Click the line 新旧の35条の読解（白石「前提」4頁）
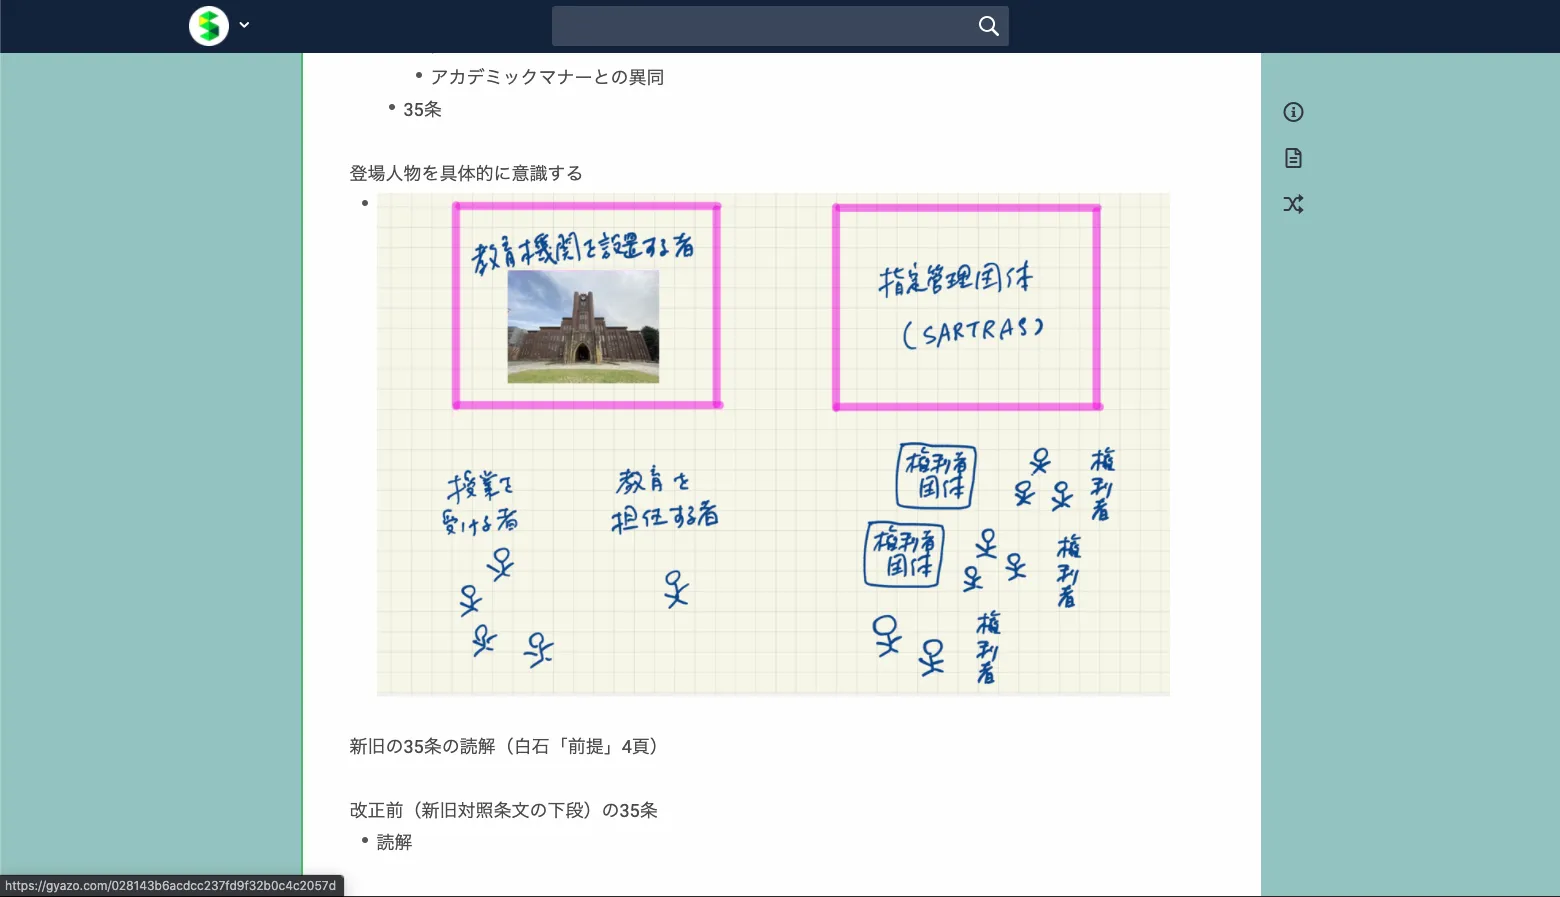The width and height of the screenshot is (1560, 897). (504, 746)
